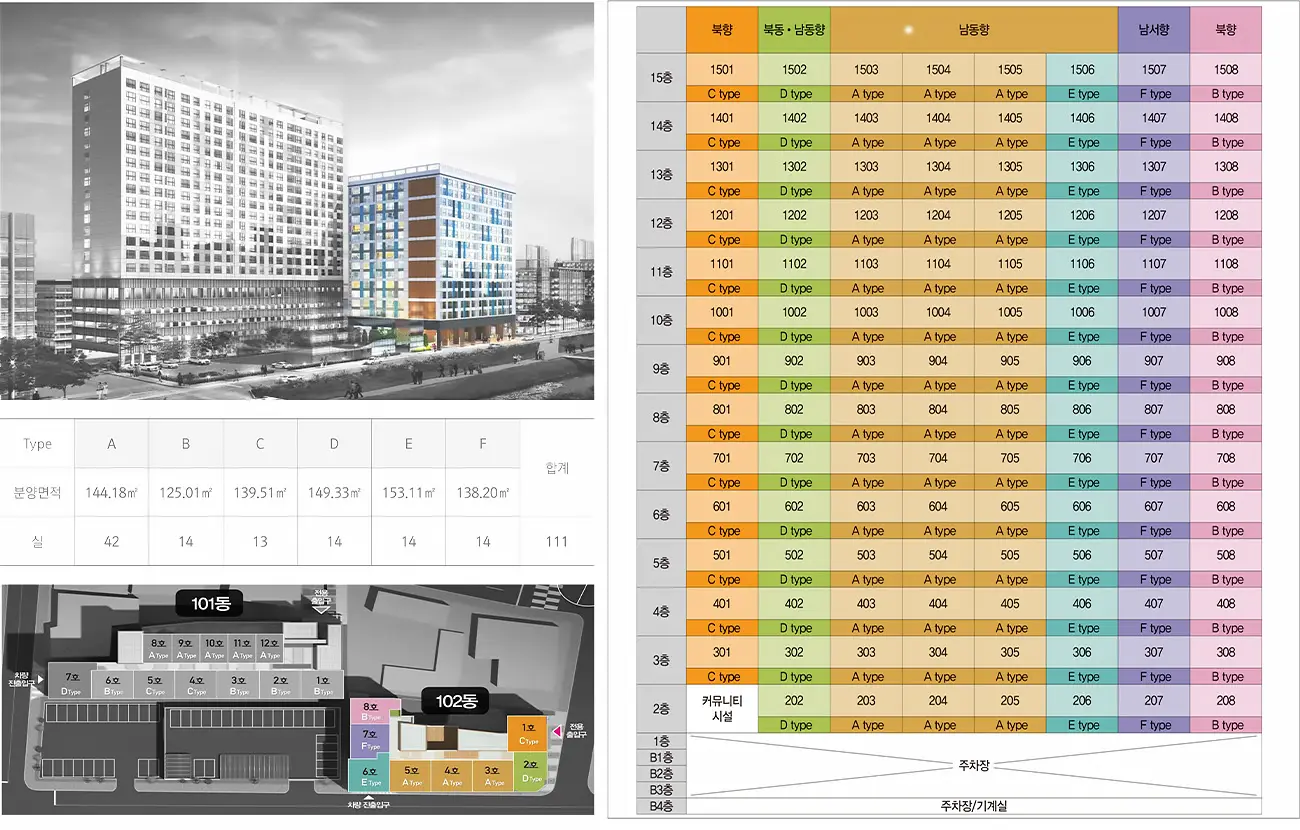Click unit cell 1103
Viewport: 1300px width, 830px height.
click(866, 264)
